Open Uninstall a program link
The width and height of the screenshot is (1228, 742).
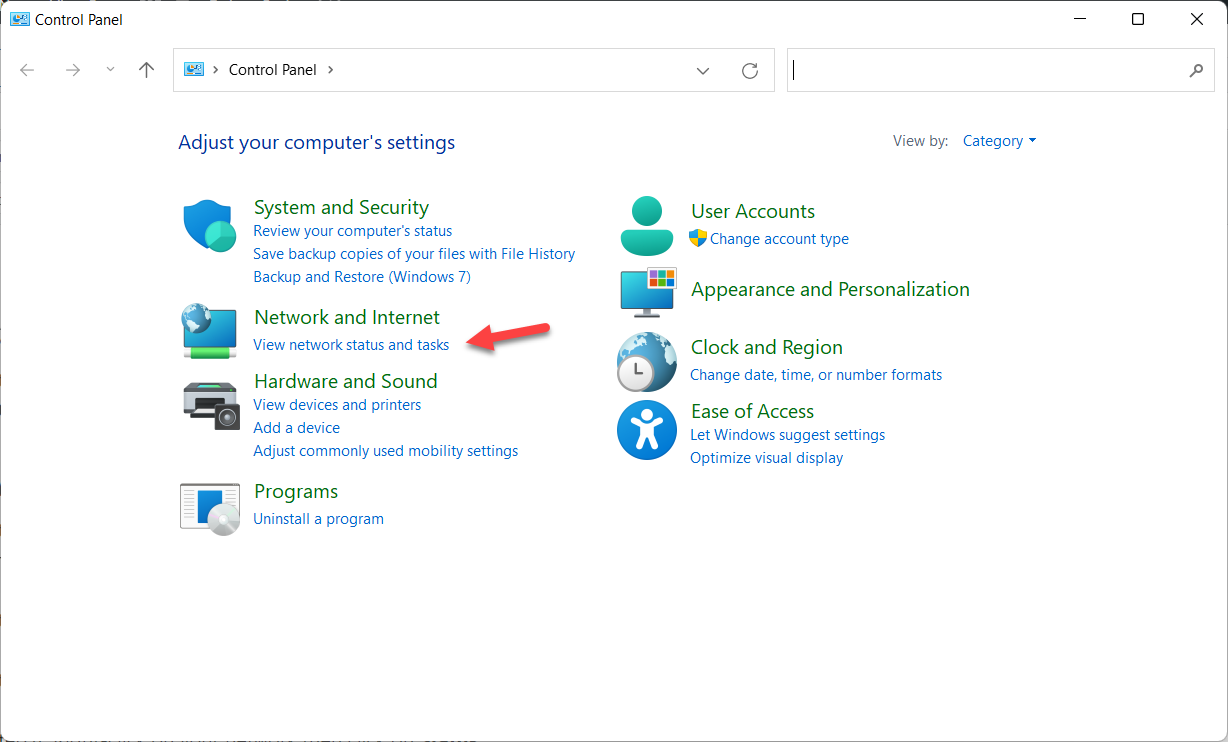point(318,519)
